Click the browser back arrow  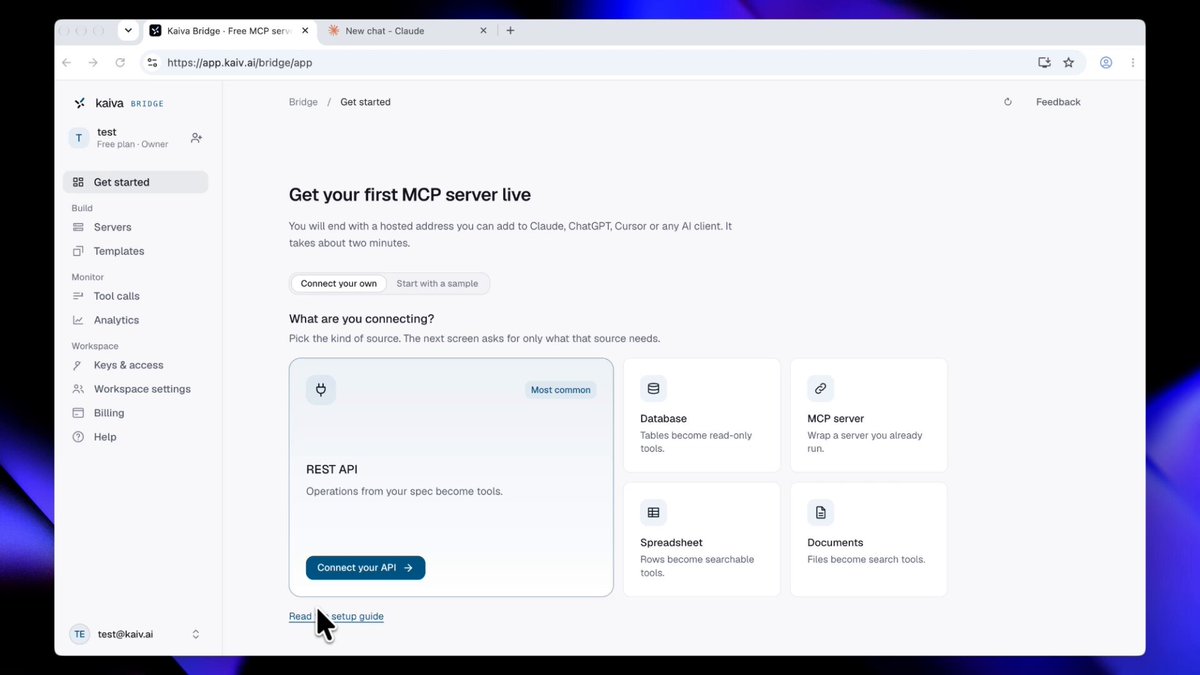click(x=66, y=62)
